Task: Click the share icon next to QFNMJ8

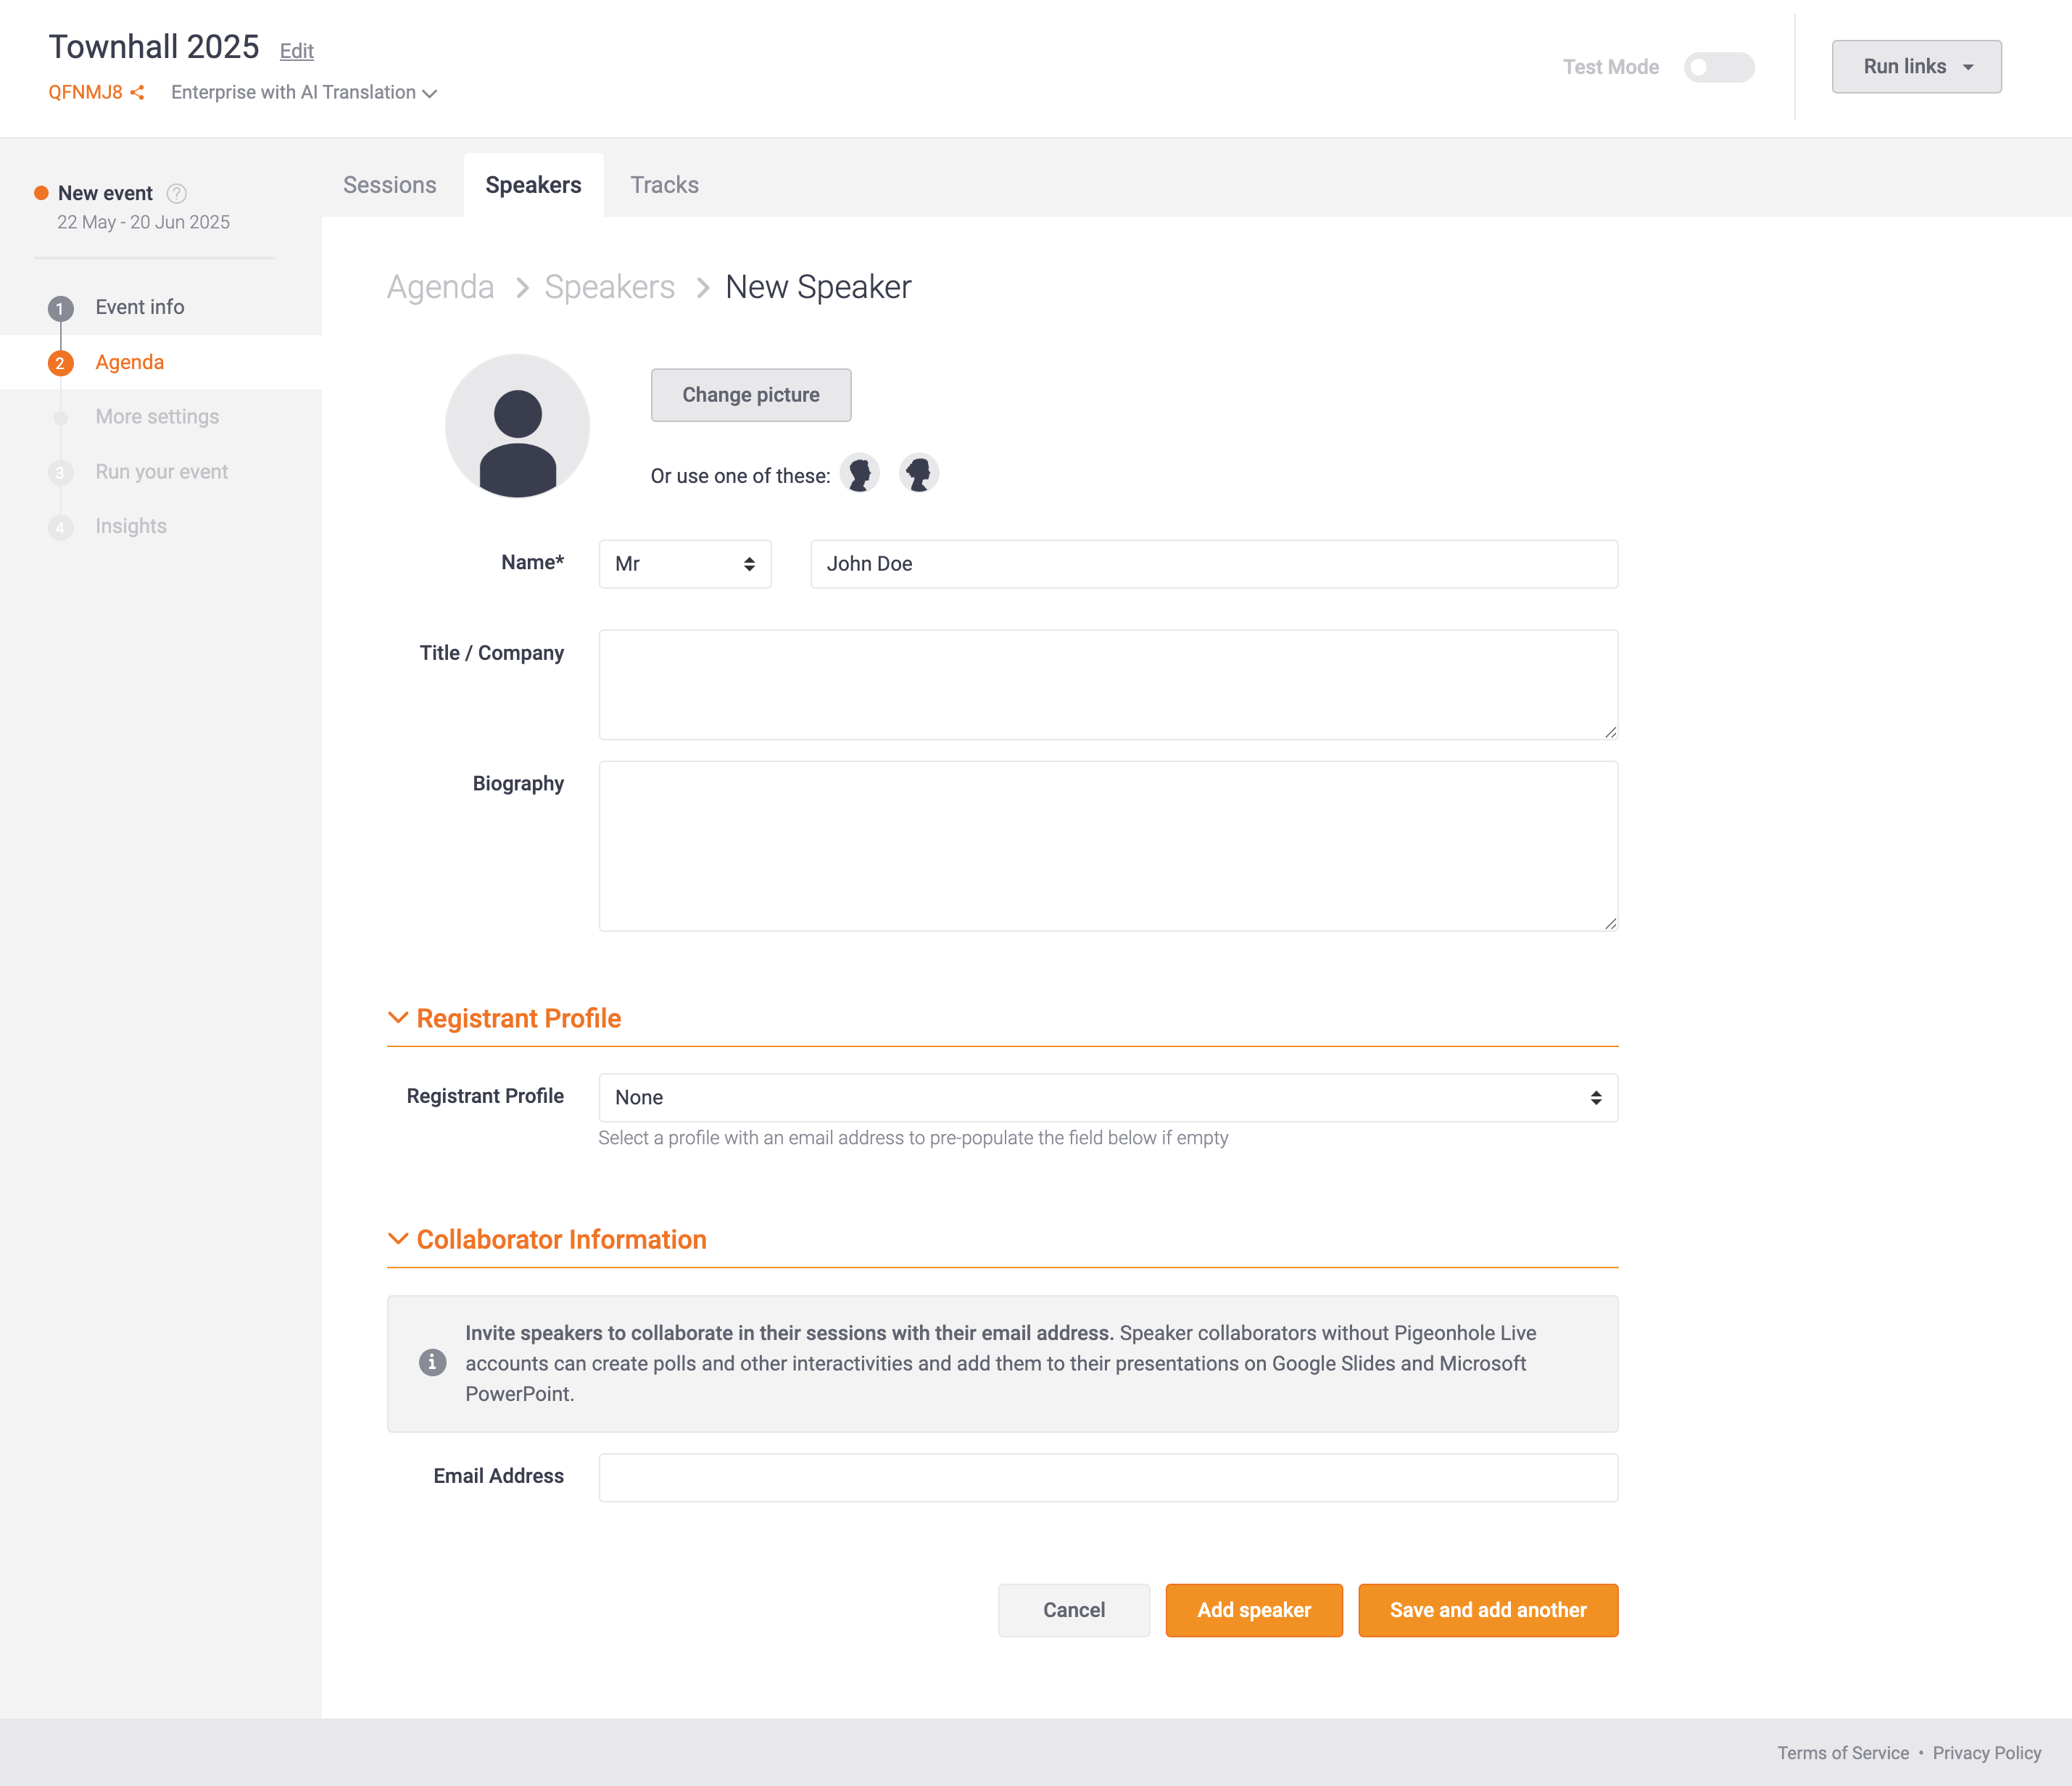Action: [138, 92]
